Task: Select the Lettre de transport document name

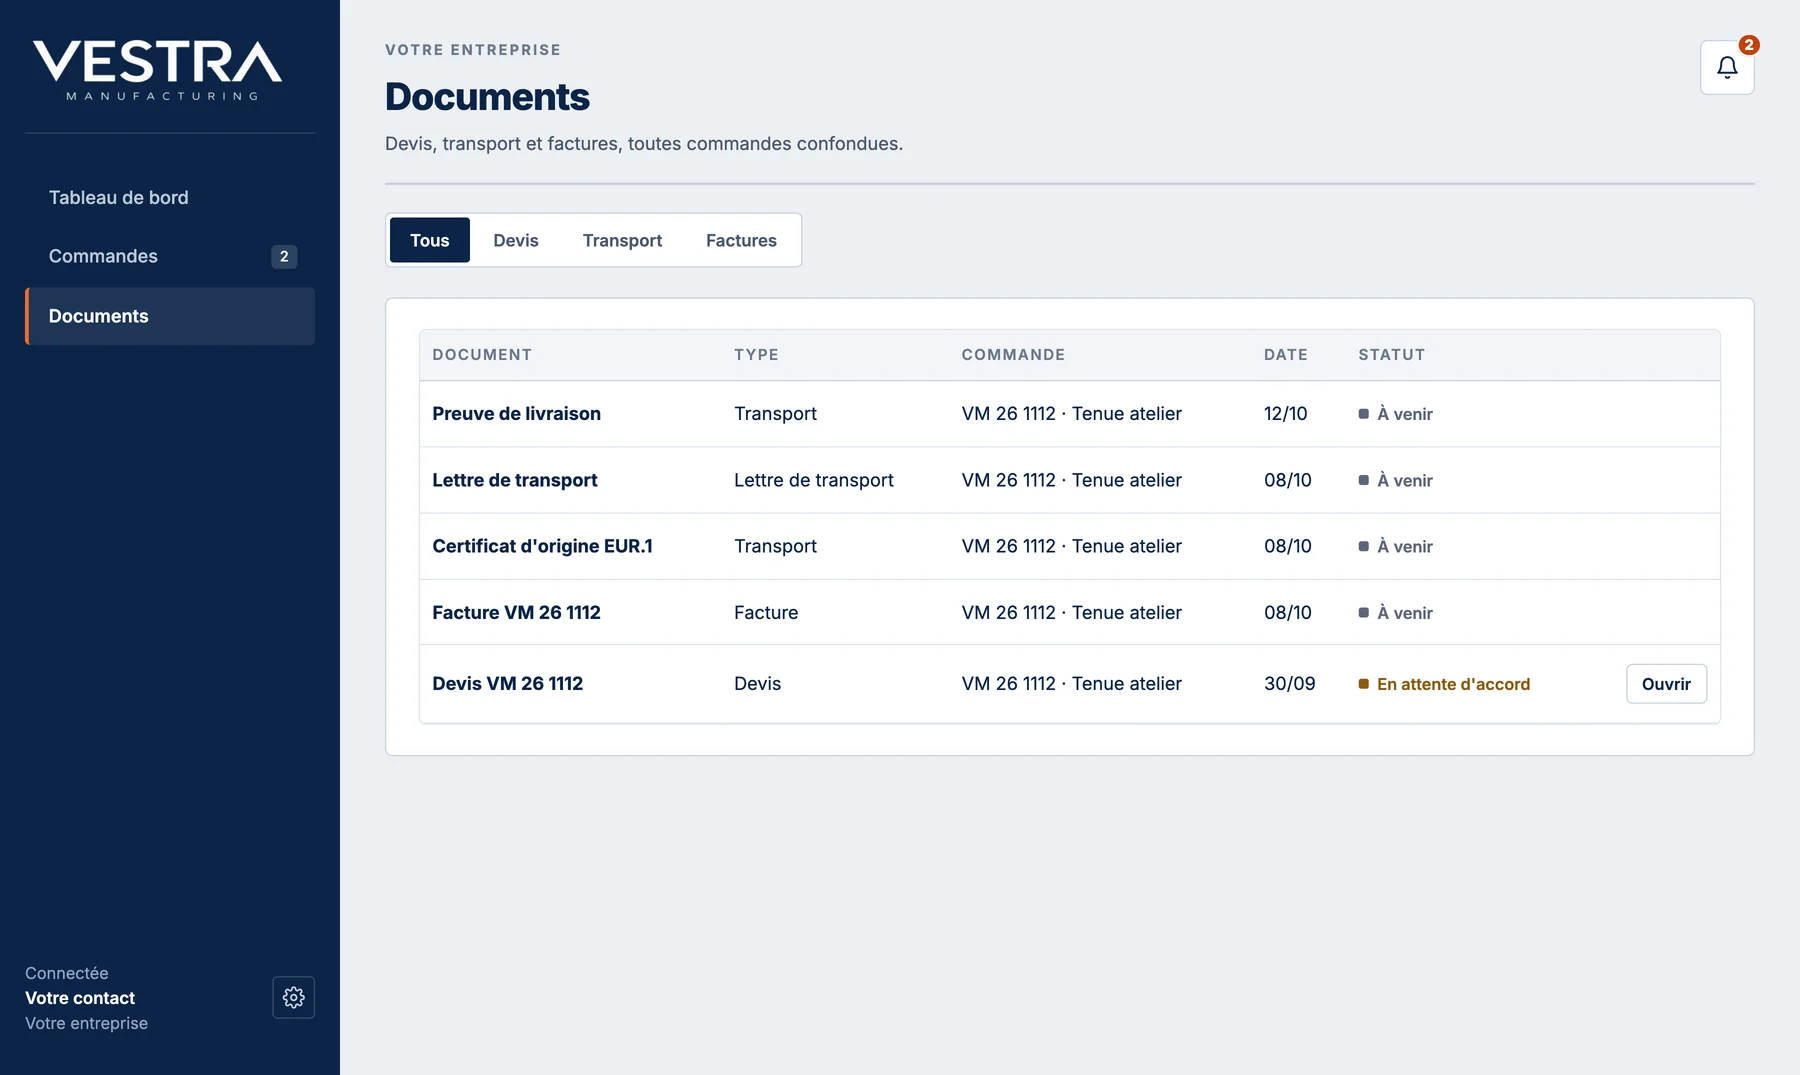Action: tap(514, 480)
